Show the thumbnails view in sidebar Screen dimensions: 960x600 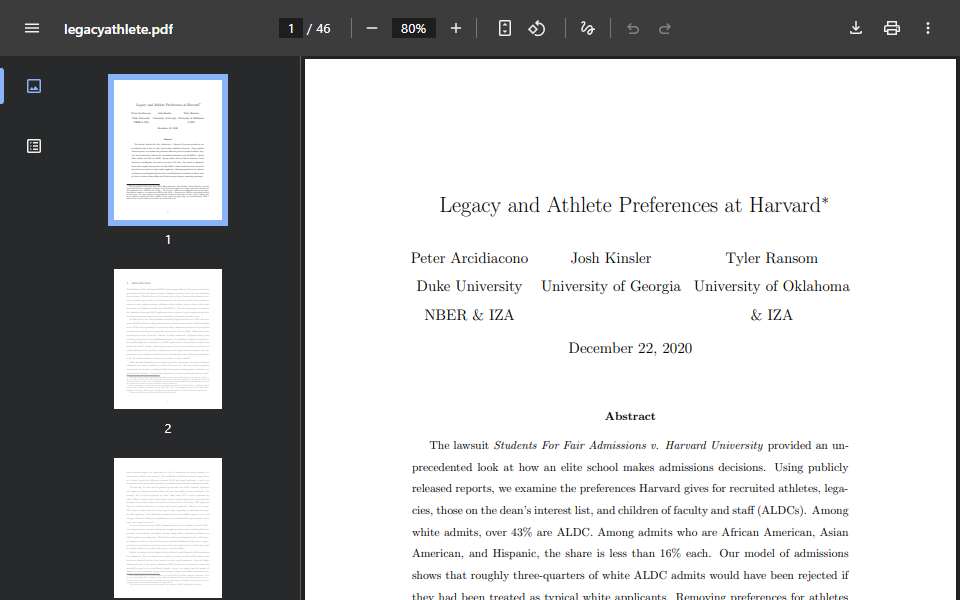[34, 86]
